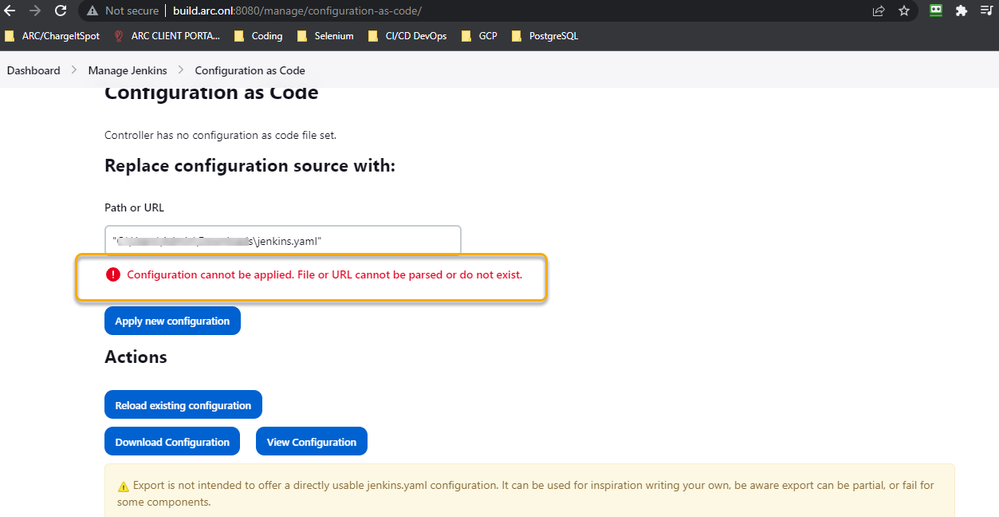Click the share page icon
999x517 pixels.
[878, 11]
